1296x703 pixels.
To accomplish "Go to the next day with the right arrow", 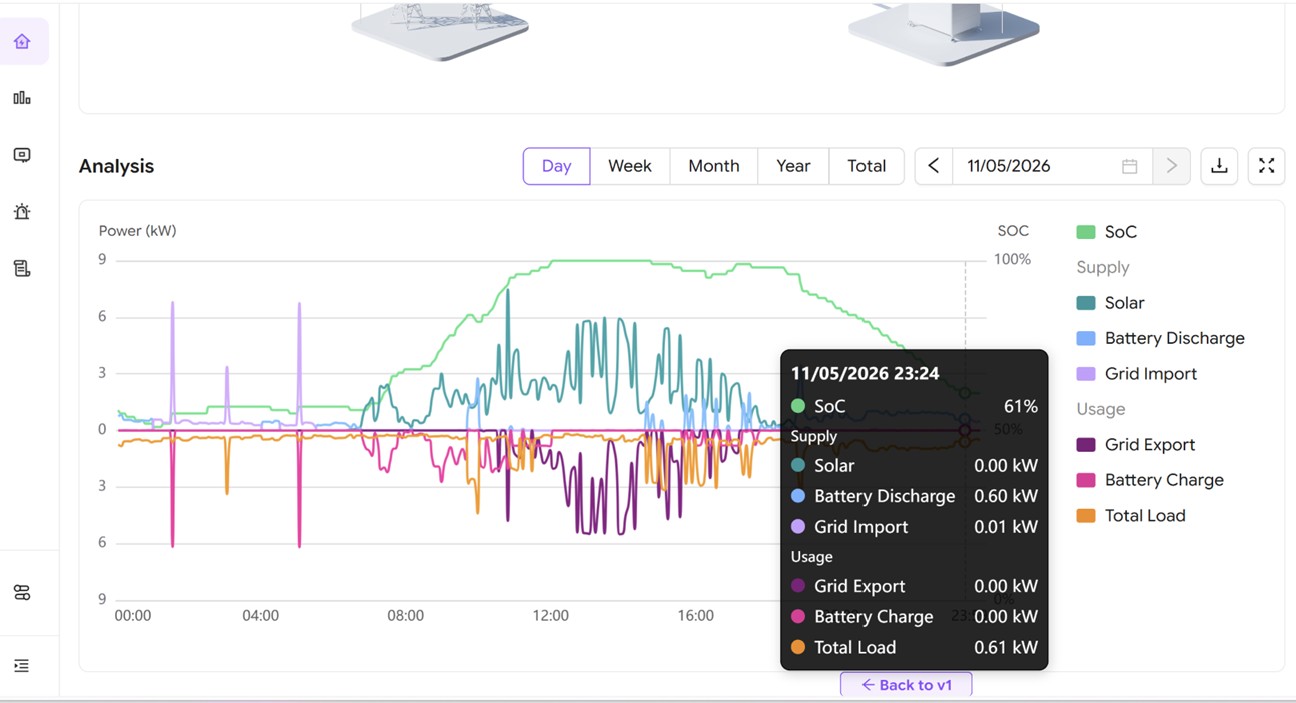I will (1171, 166).
